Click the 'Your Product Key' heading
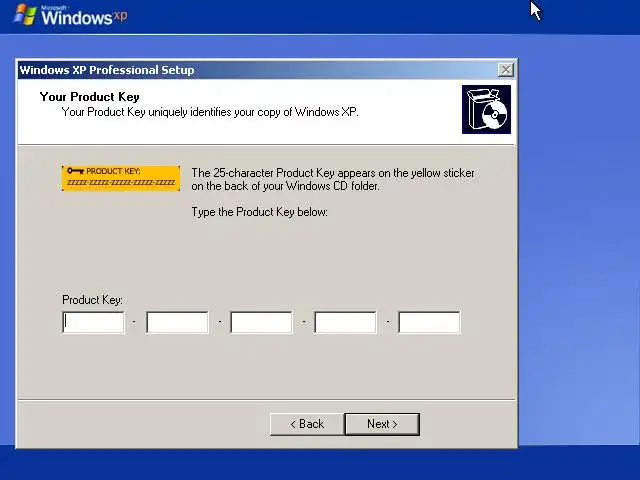 (89, 97)
